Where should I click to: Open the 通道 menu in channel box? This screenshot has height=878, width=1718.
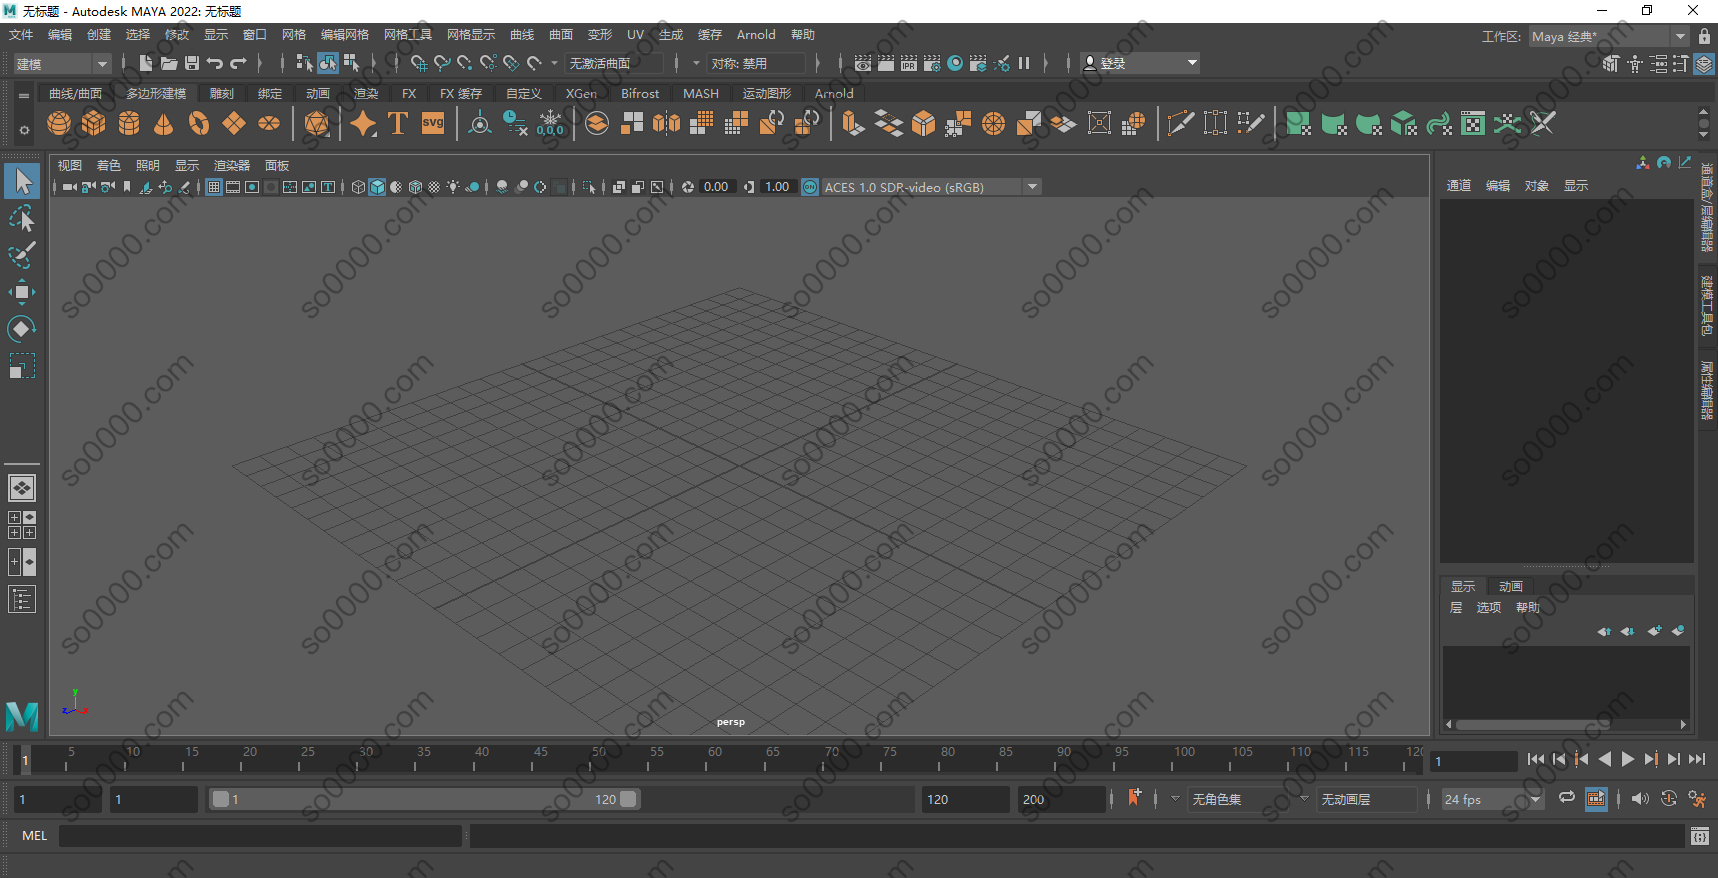[1459, 185]
